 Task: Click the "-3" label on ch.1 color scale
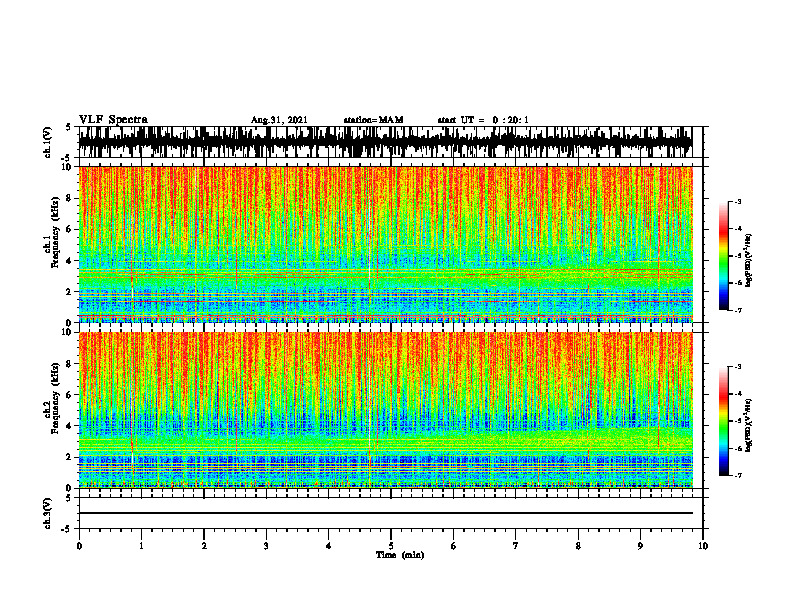(x=738, y=201)
